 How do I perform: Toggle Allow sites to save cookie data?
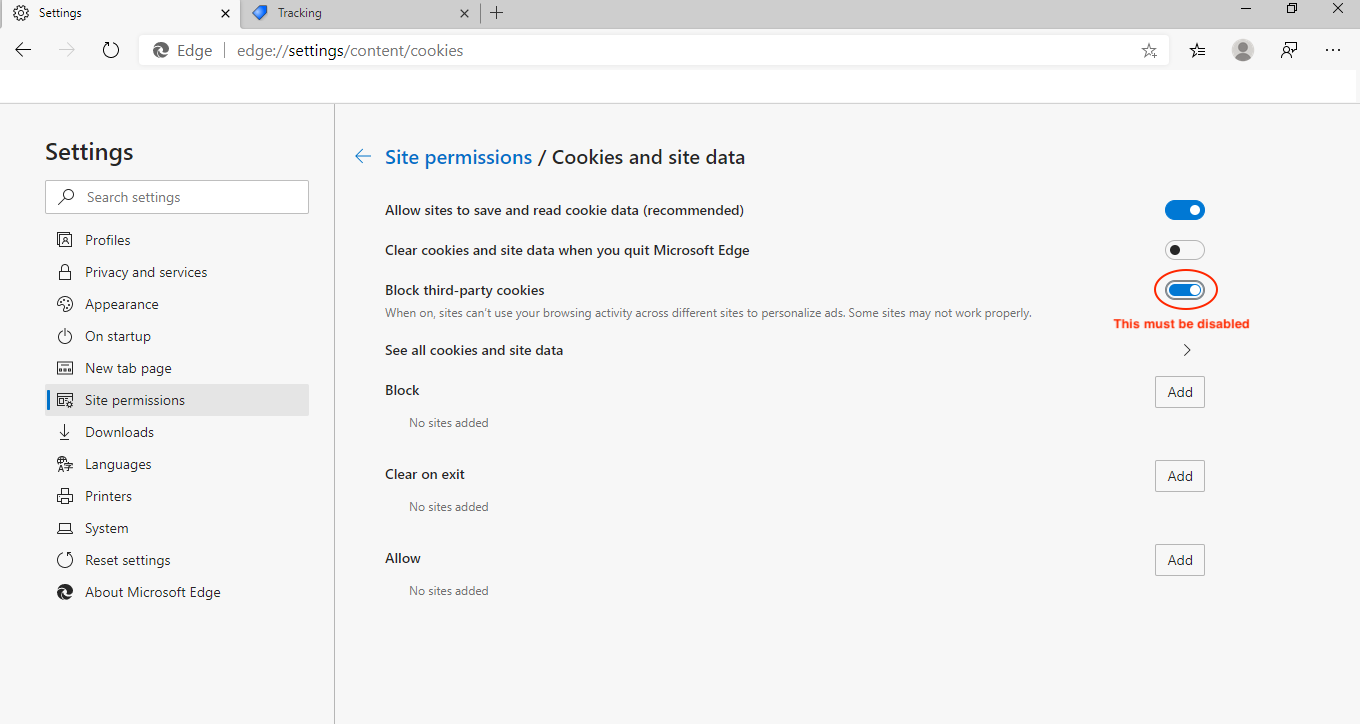1185,210
